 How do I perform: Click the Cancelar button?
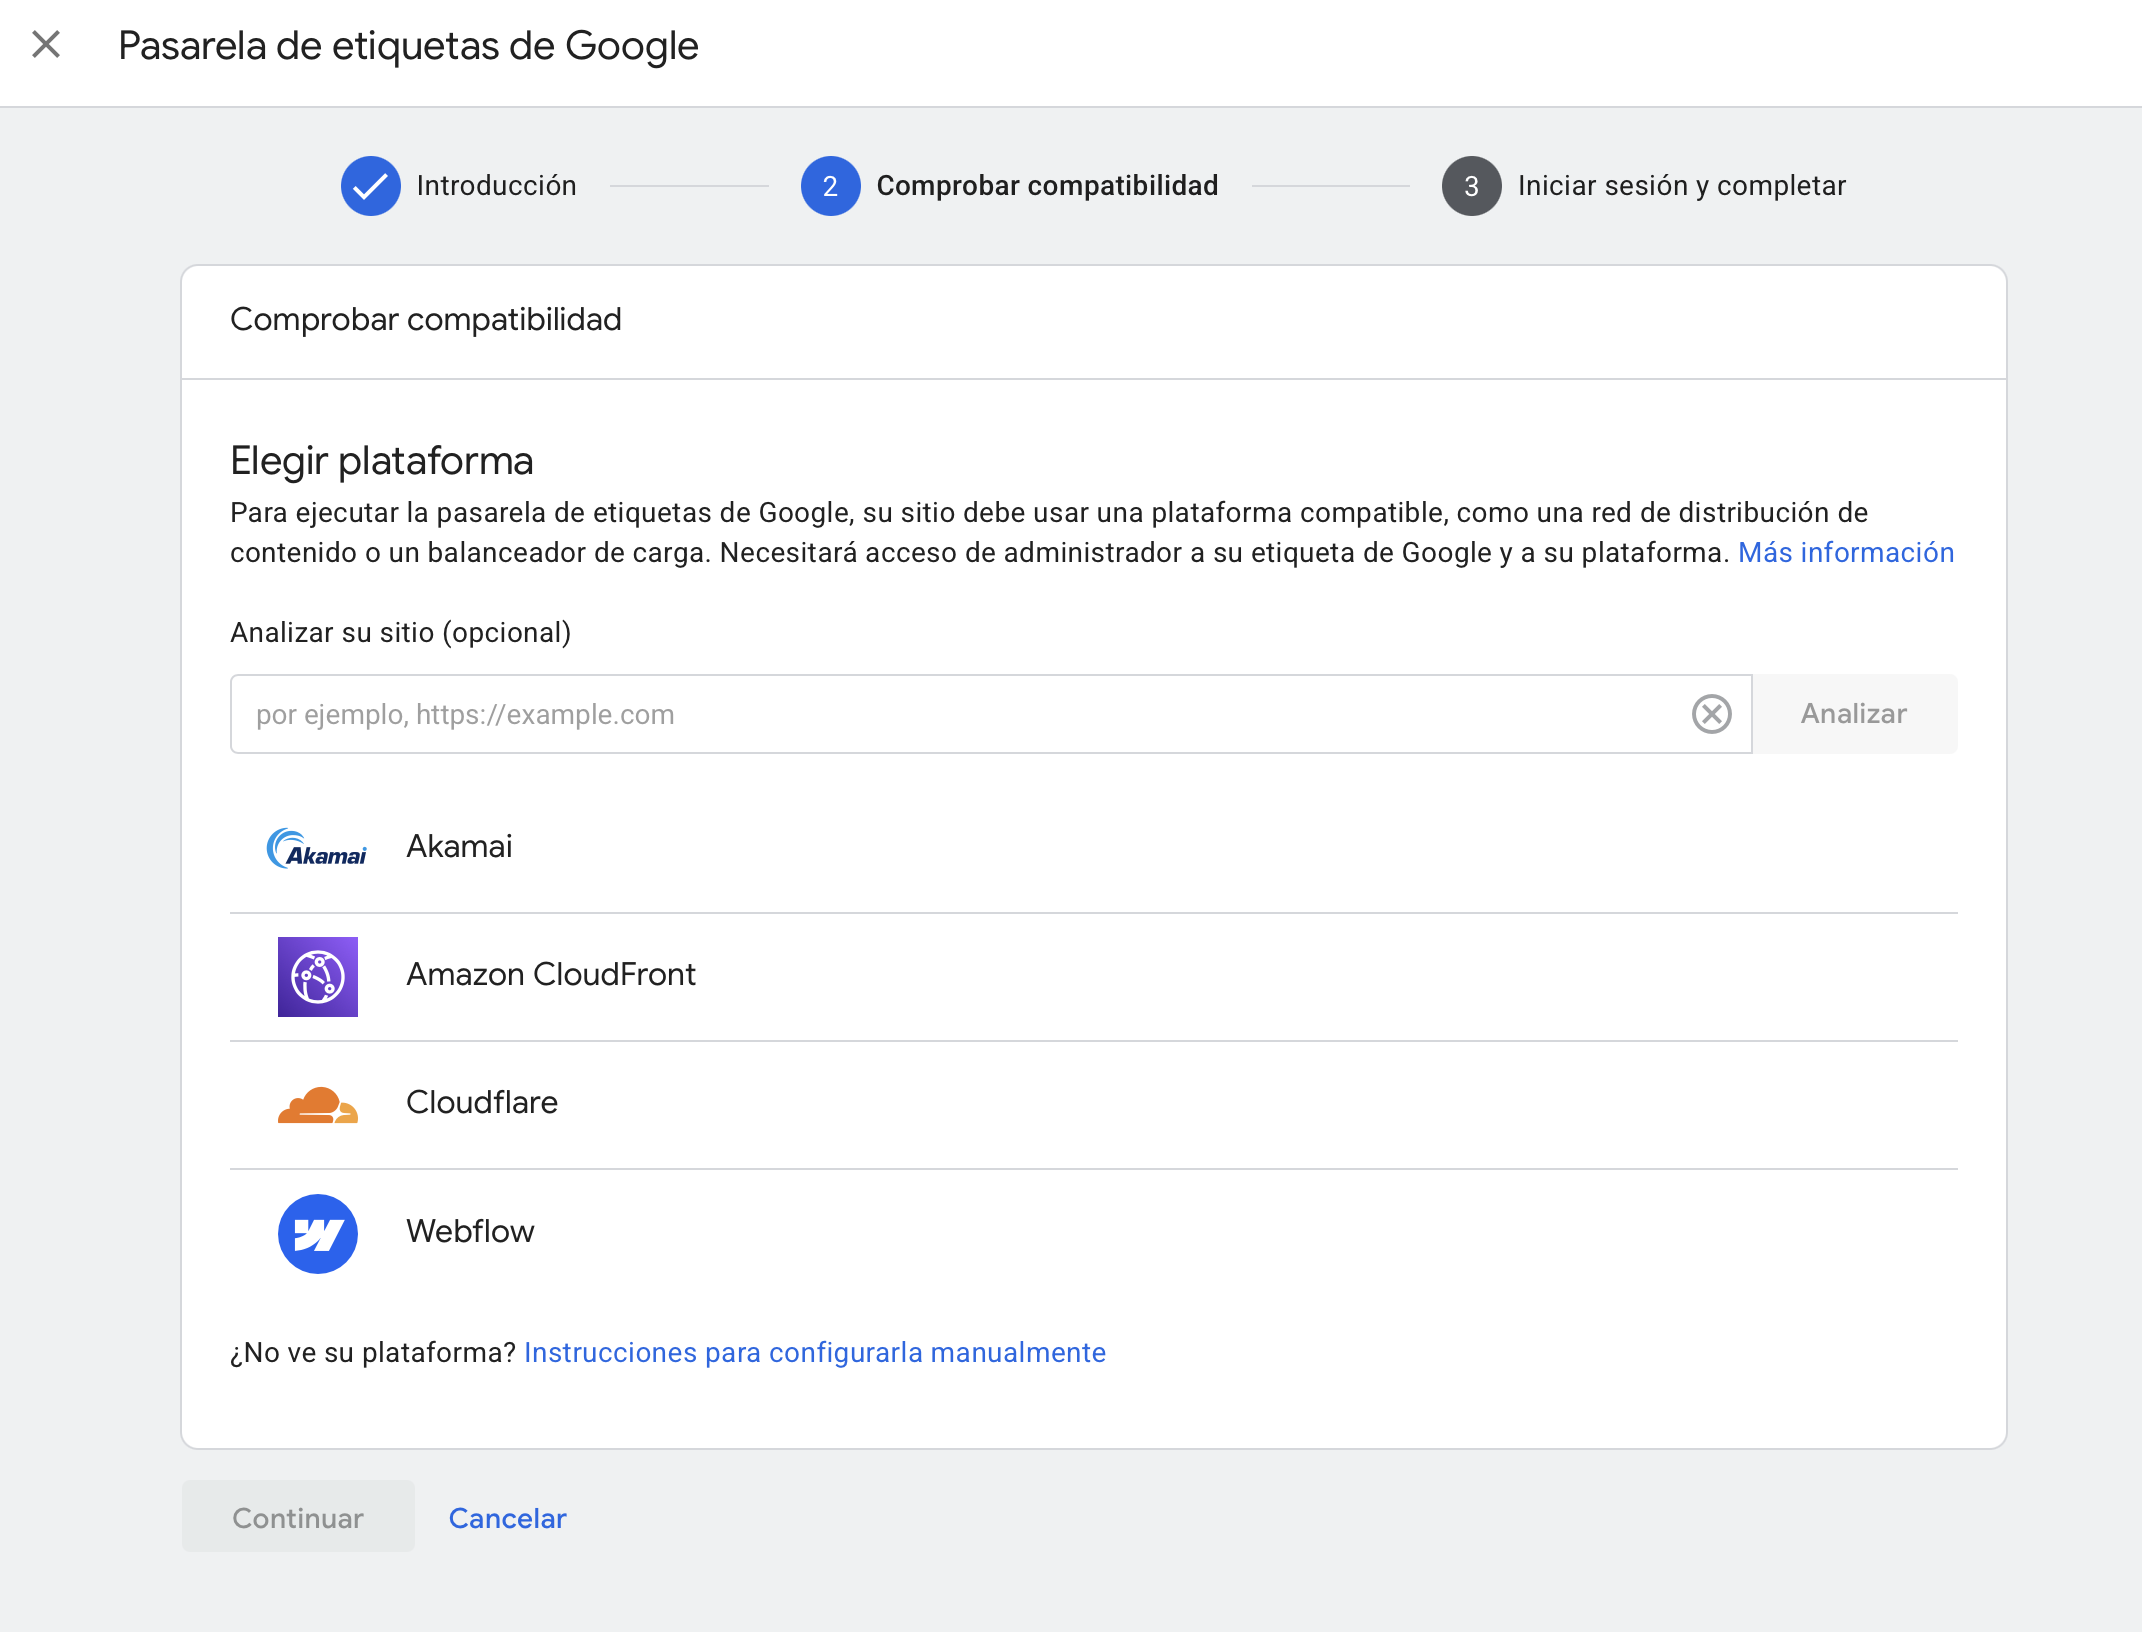point(507,1518)
